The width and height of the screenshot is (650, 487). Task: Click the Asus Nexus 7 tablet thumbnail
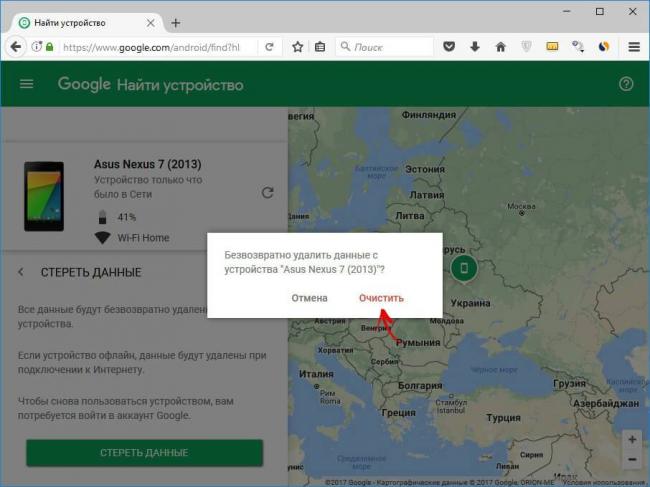click(x=44, y=196)
